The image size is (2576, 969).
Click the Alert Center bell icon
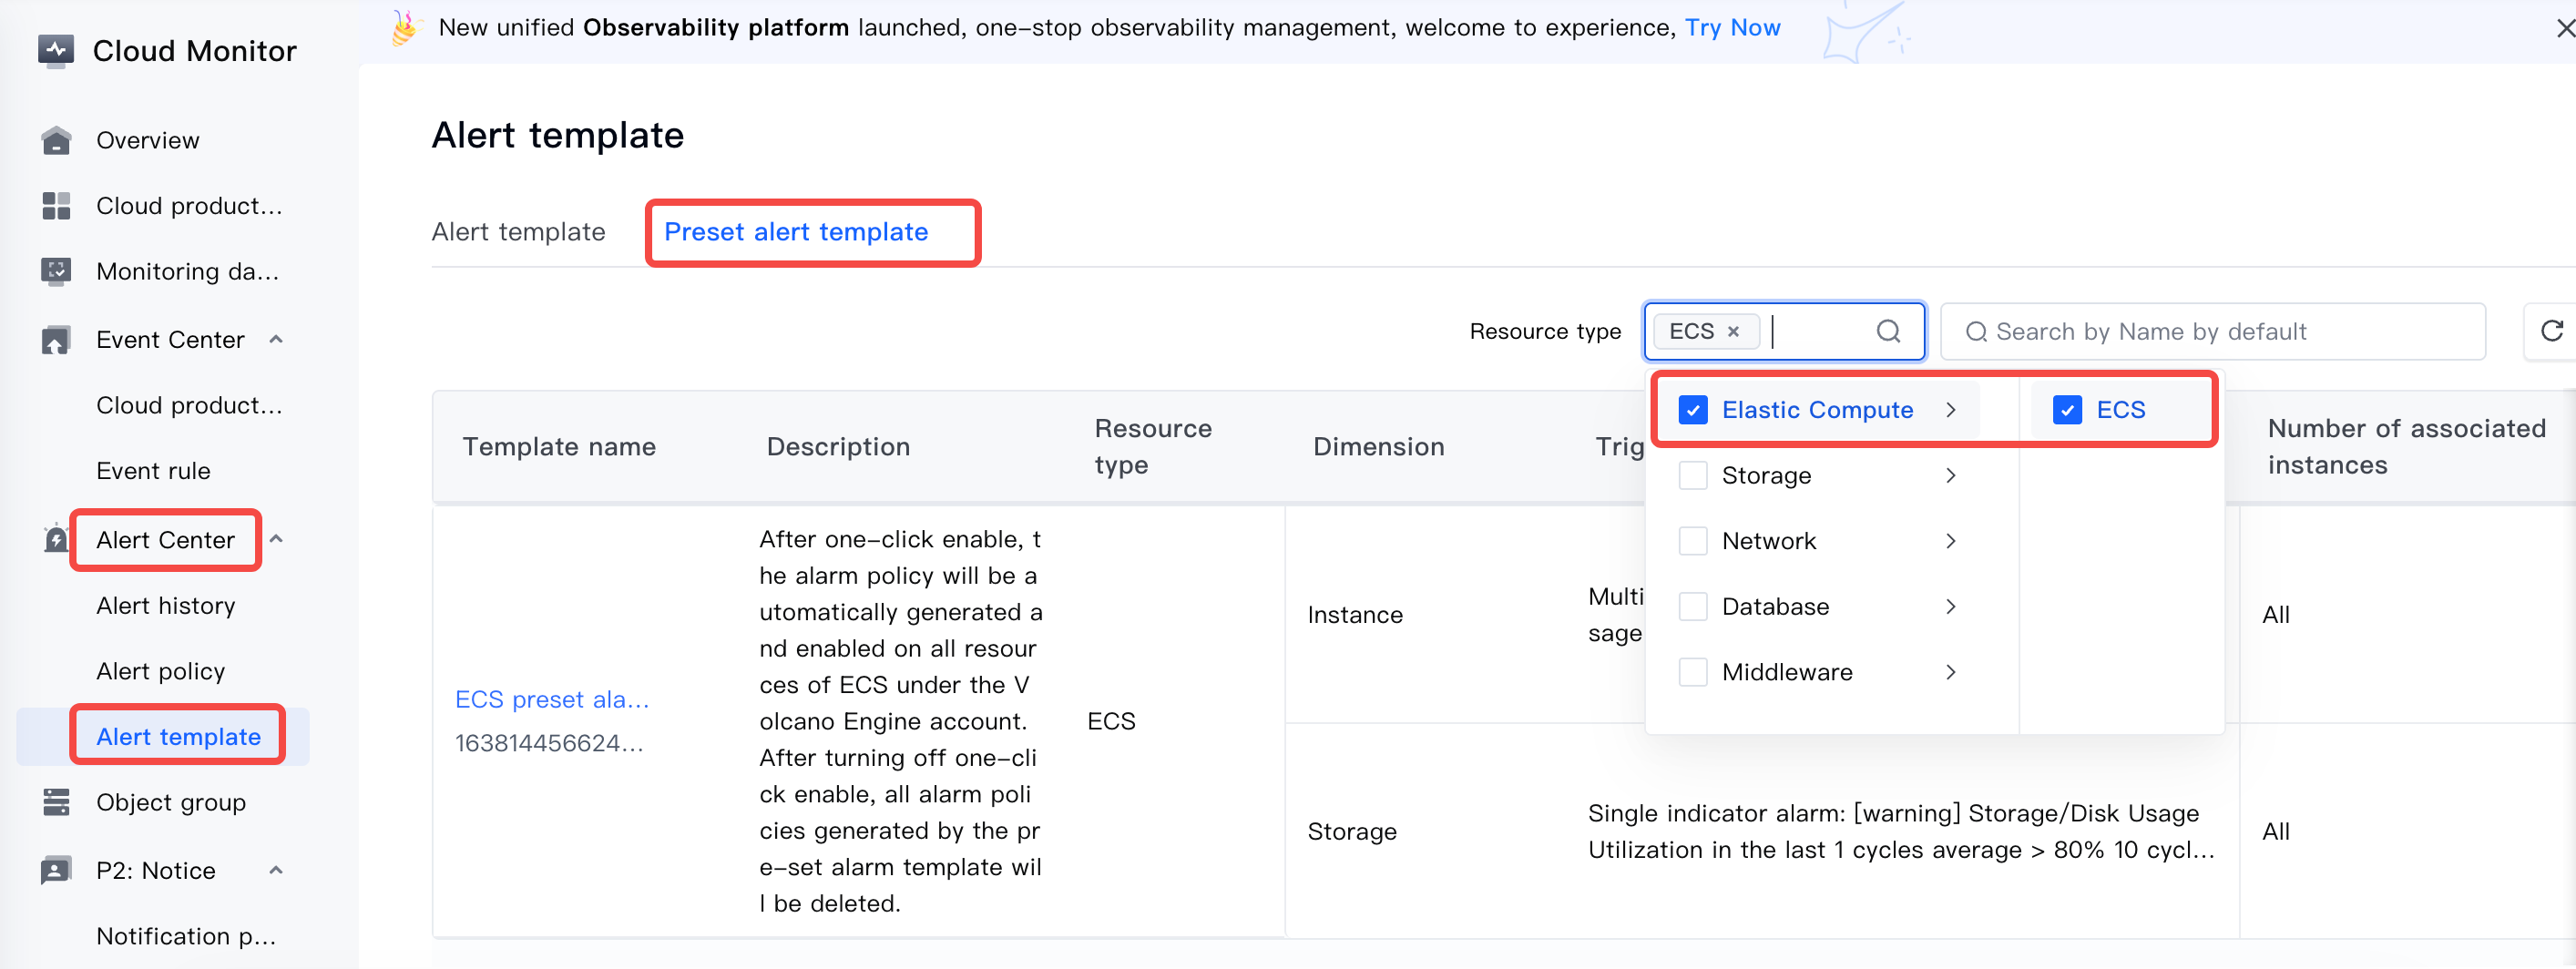(56, 540)
